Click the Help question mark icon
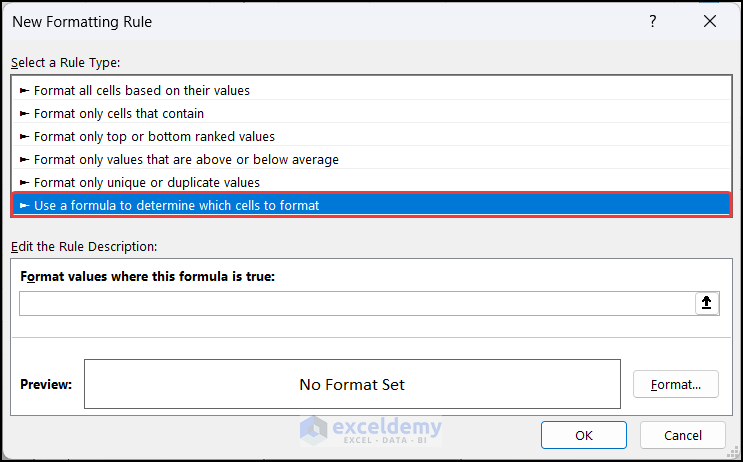 pyautogui.click(x=653, y=21)
